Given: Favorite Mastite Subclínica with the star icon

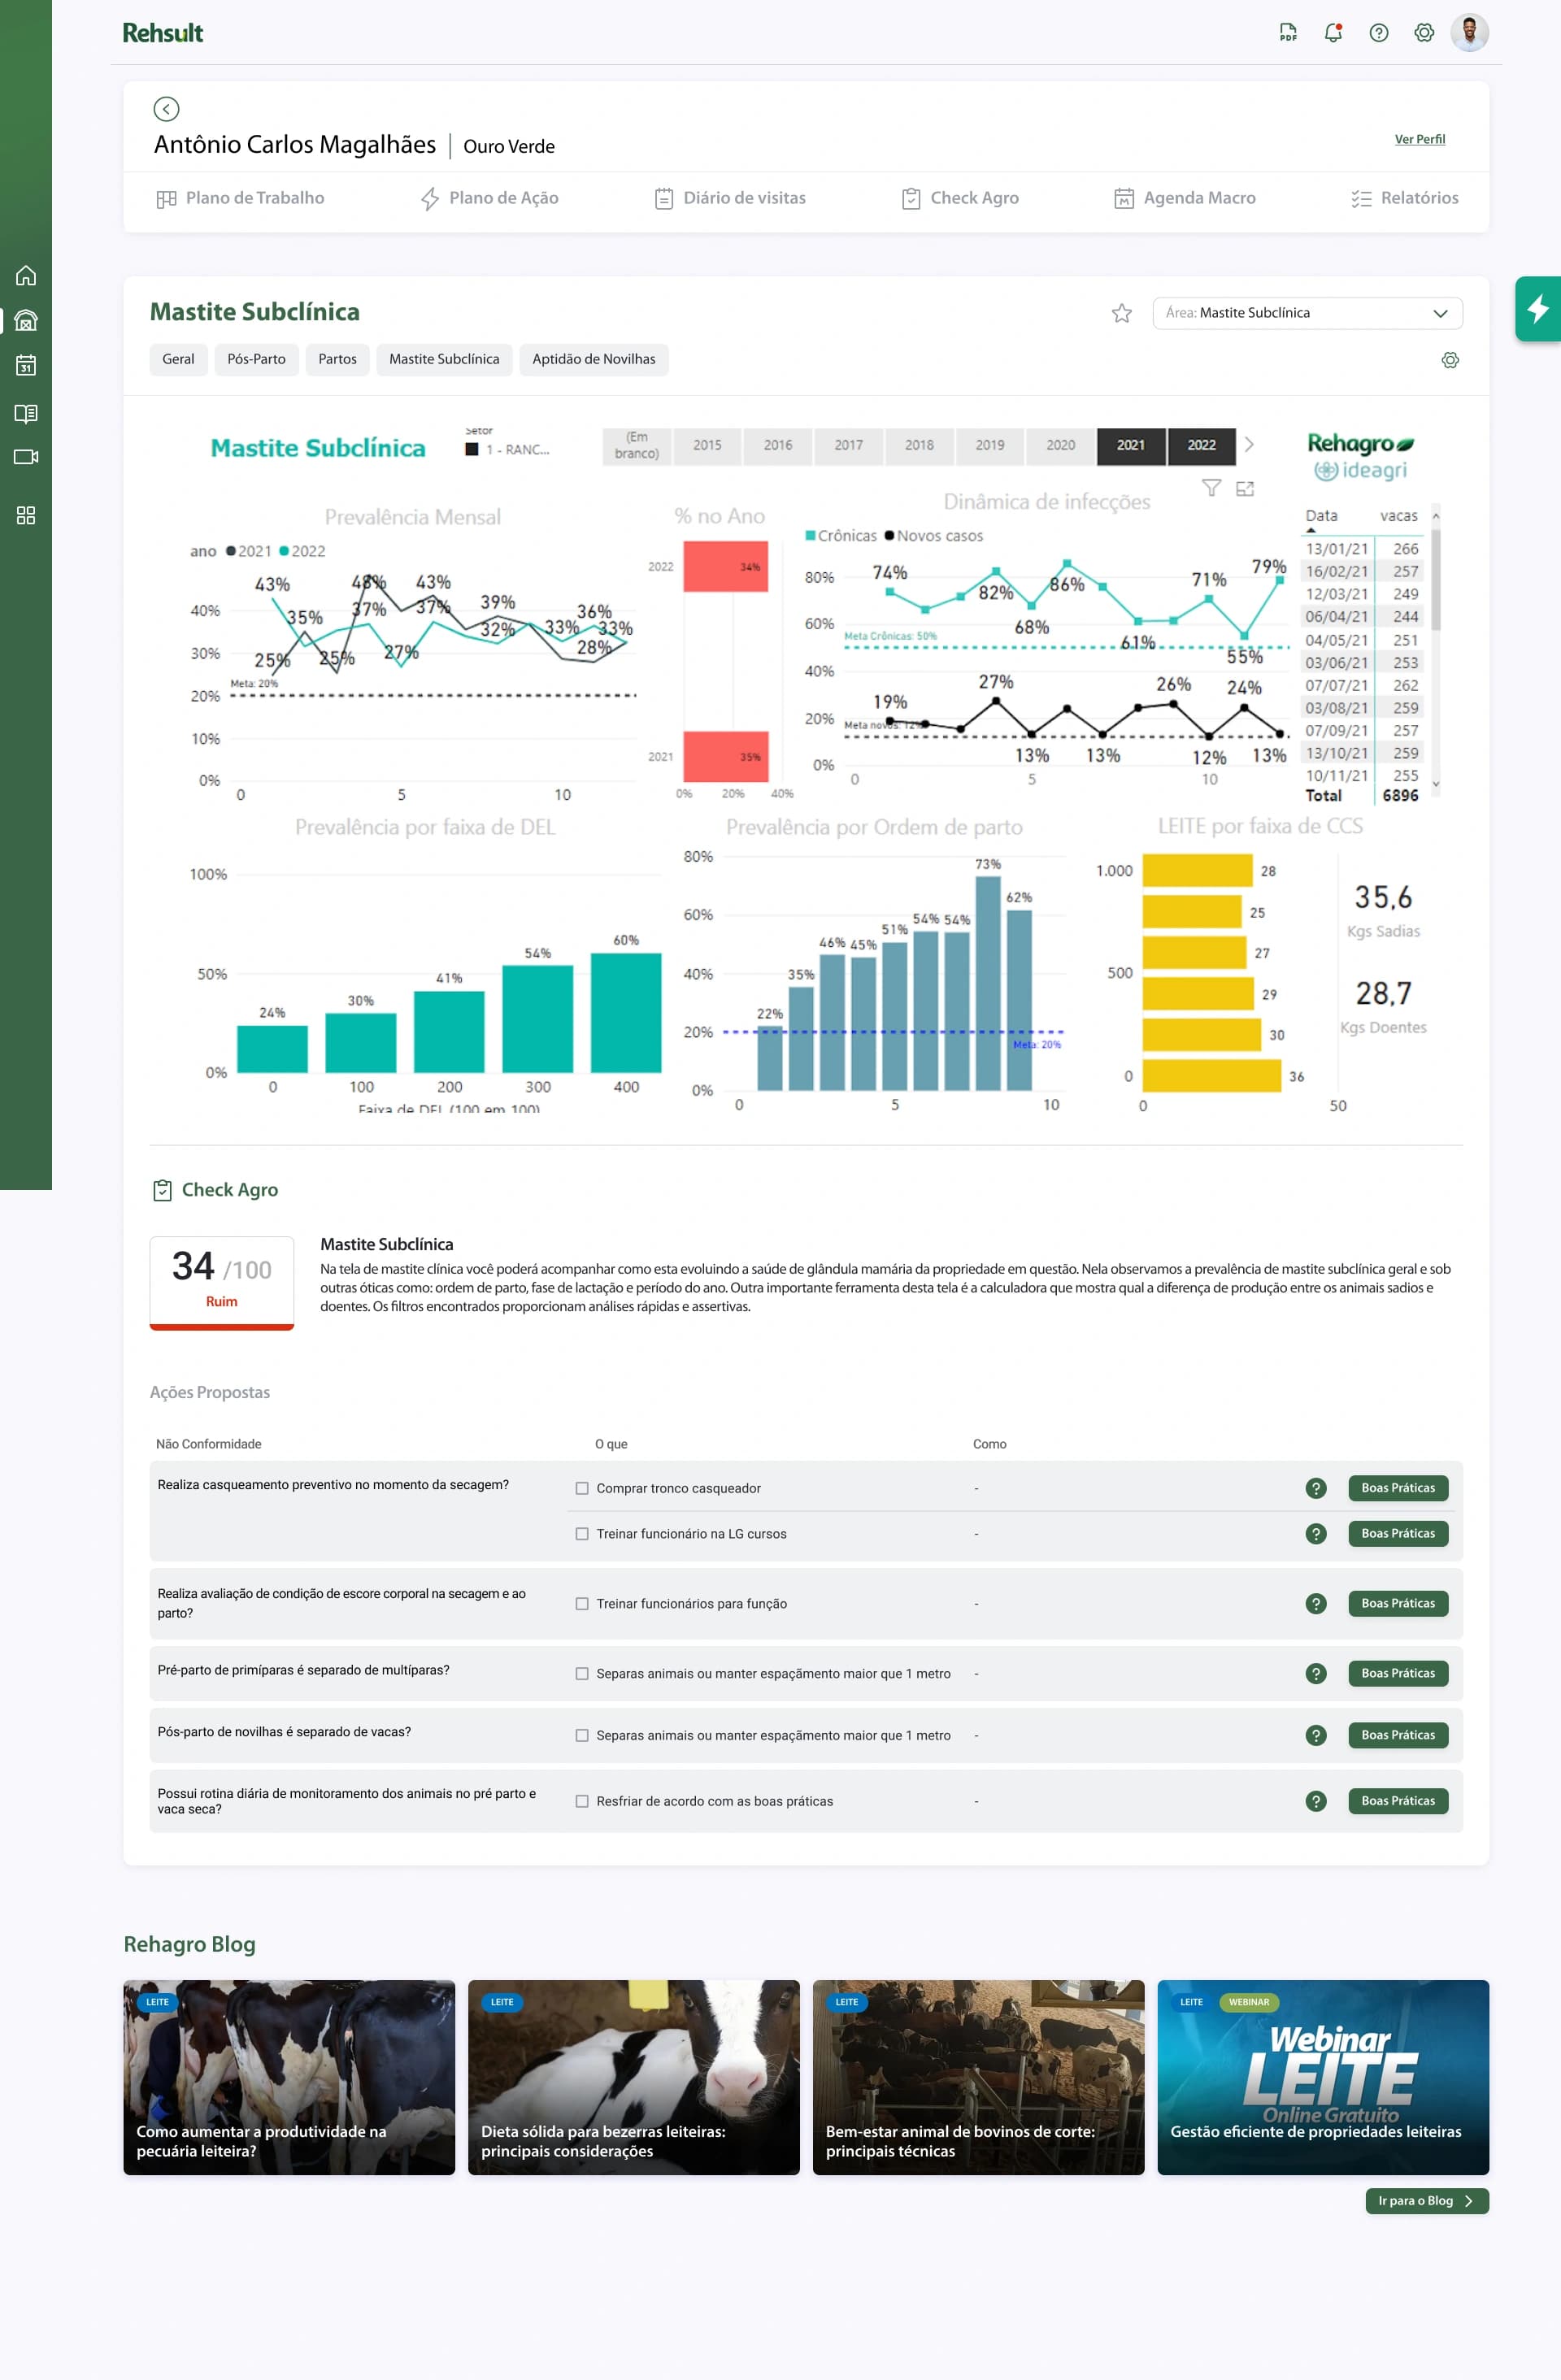Looking at the screenshot, I should coord(1122,313).
